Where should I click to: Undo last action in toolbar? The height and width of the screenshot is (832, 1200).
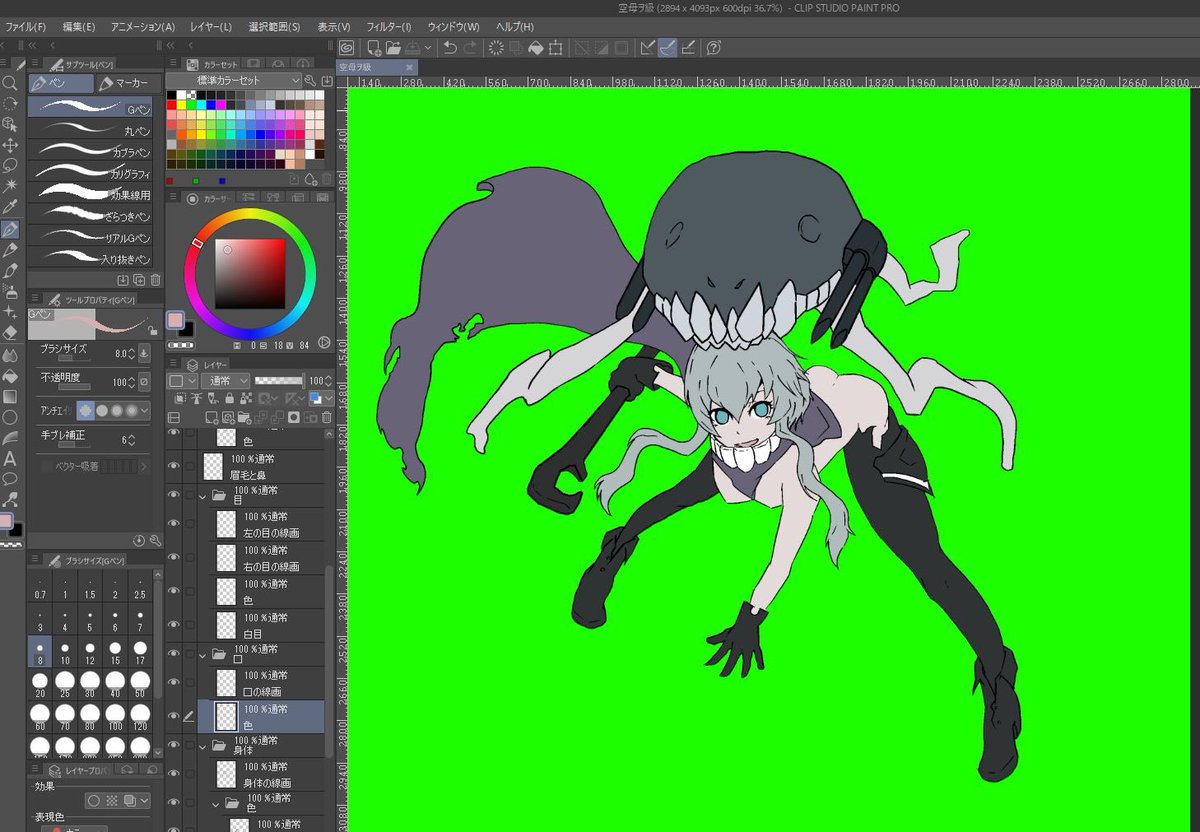click(450, 47)
